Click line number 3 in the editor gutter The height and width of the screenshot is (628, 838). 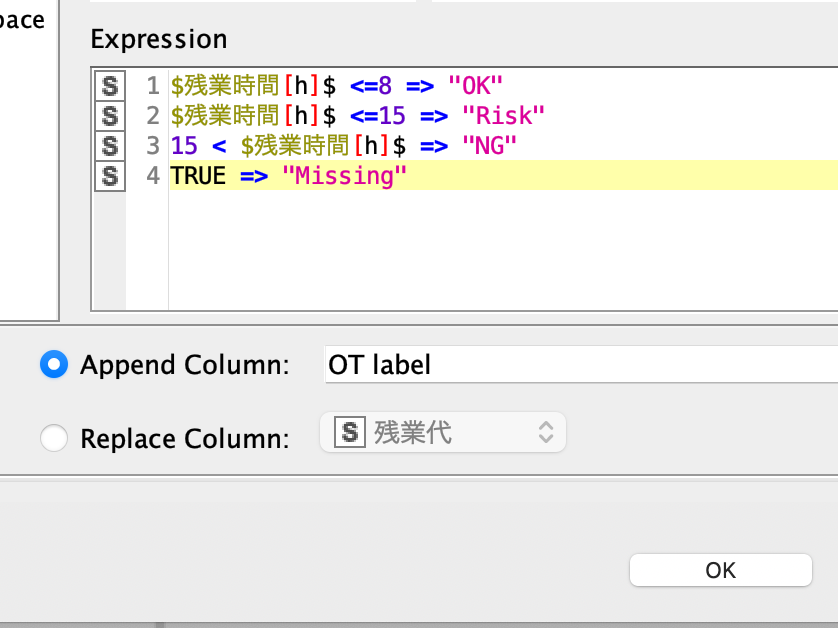coord(152,145)
